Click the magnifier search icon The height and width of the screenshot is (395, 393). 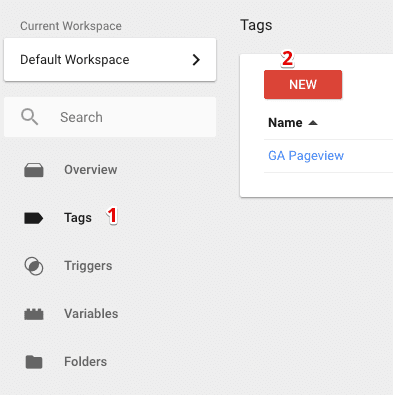[30, 117]
